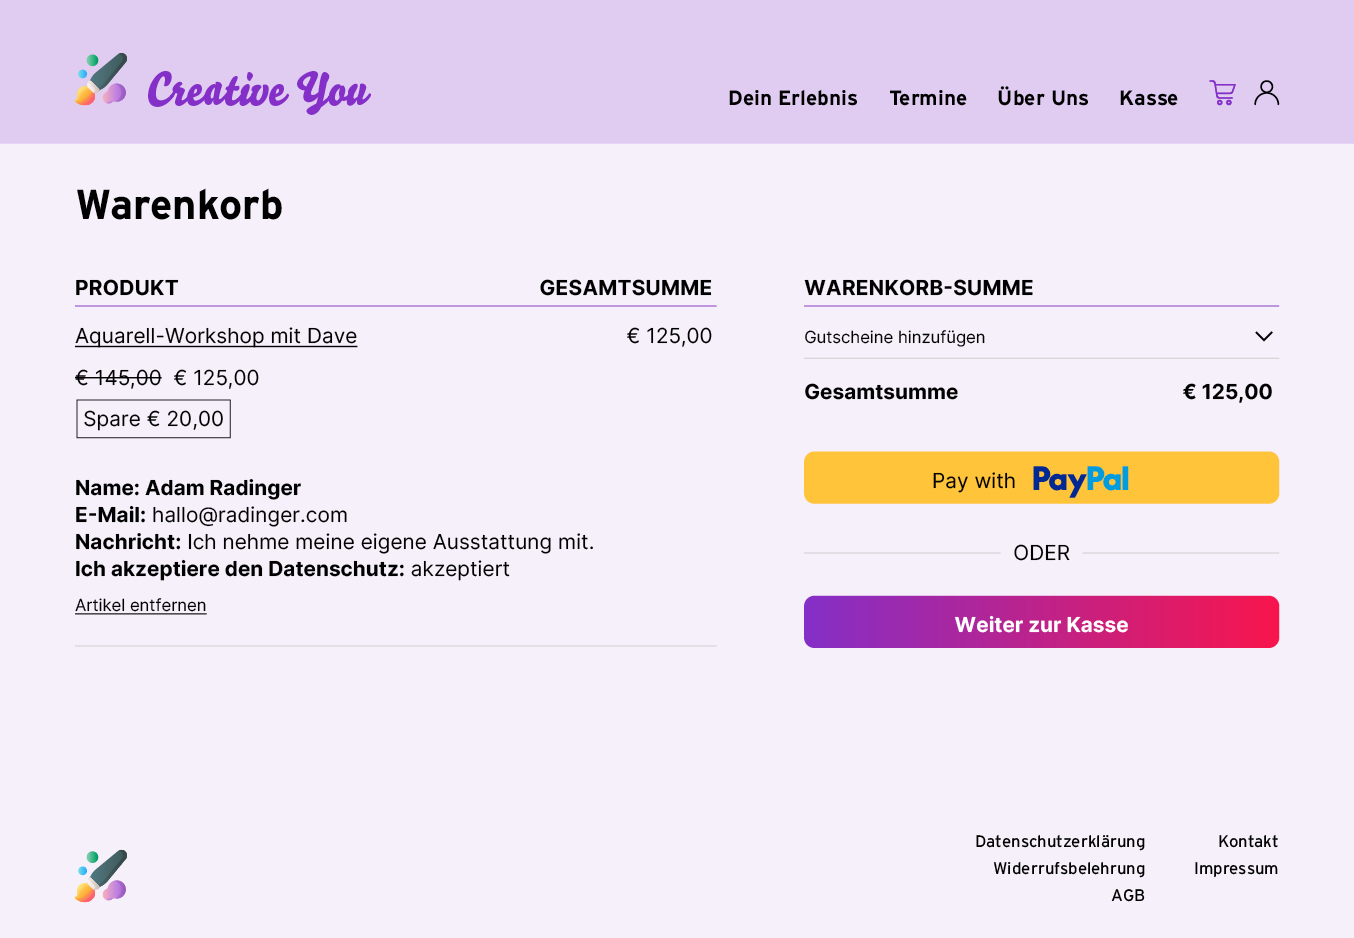The width and height of the screenshot is (1354, 938).
Task: Open the user account icon
Action: (x=1266, y=93)
